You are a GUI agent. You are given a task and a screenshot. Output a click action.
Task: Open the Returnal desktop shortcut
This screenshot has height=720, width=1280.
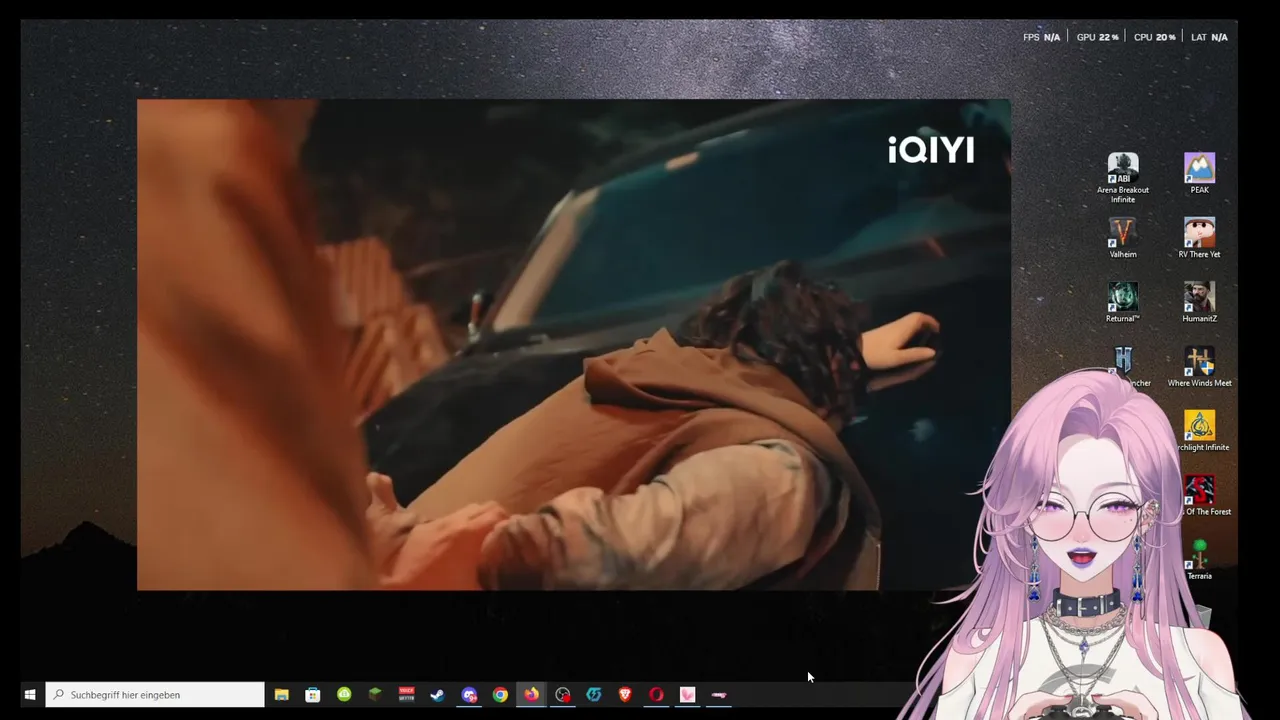click(1123, 302)
